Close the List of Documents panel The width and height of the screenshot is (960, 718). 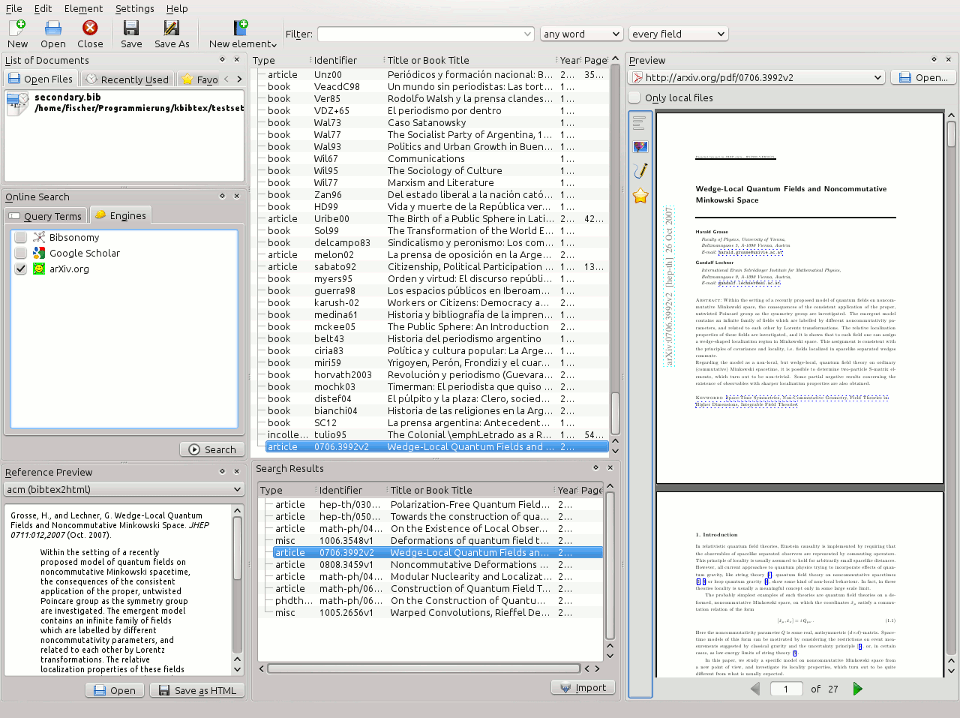click(237, 59)
